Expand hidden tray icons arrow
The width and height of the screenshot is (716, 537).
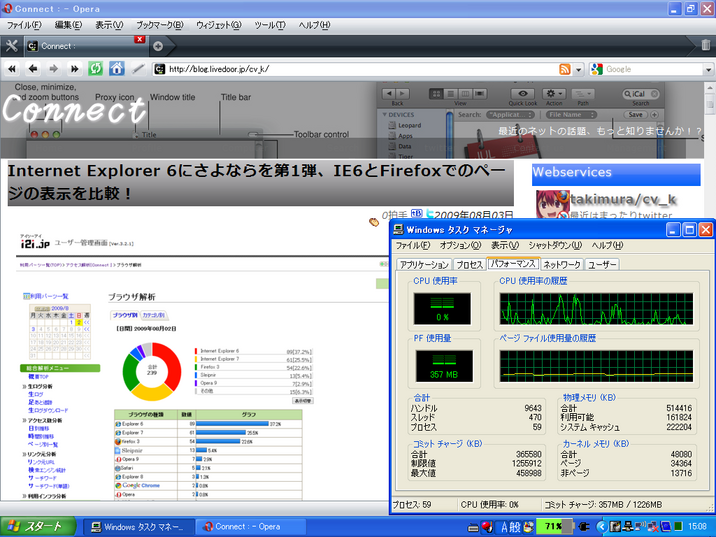pyautogui.click(x=601, y=527)
